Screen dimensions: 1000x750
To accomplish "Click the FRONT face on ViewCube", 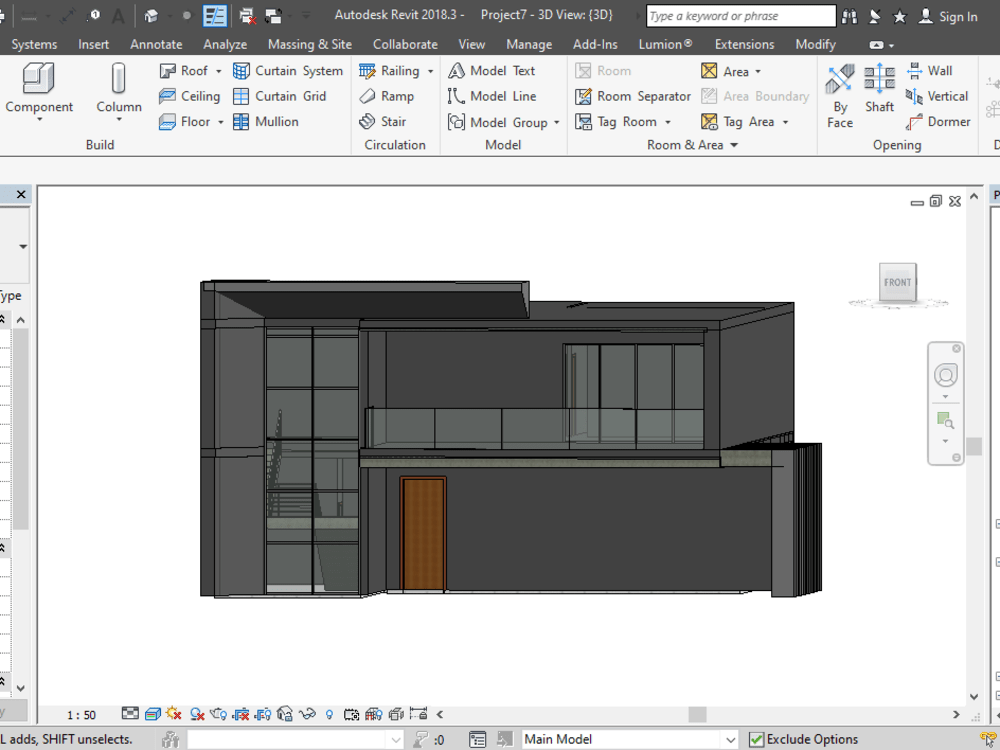I will coord(897,282).
